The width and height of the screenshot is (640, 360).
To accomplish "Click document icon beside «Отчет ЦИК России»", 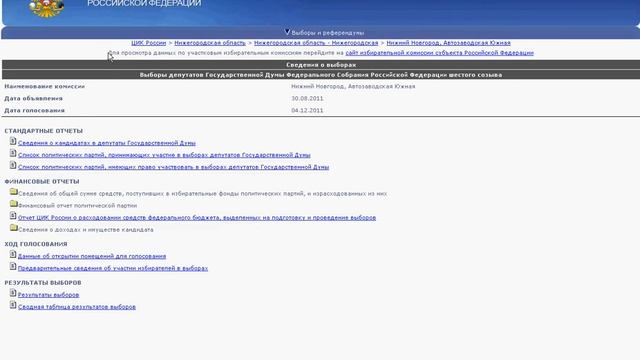I will coord(13,216).
